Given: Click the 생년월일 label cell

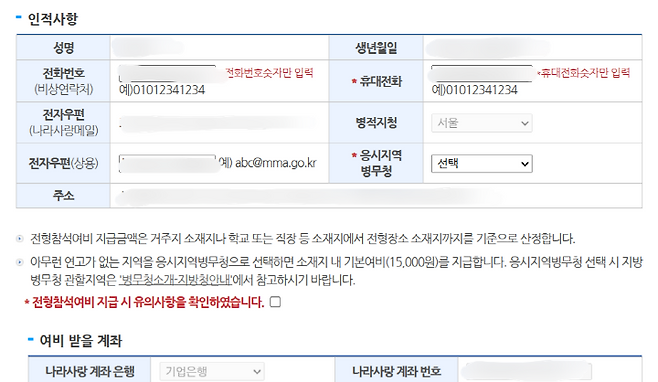Looking at the screenshot, I should tap(376, 47).
